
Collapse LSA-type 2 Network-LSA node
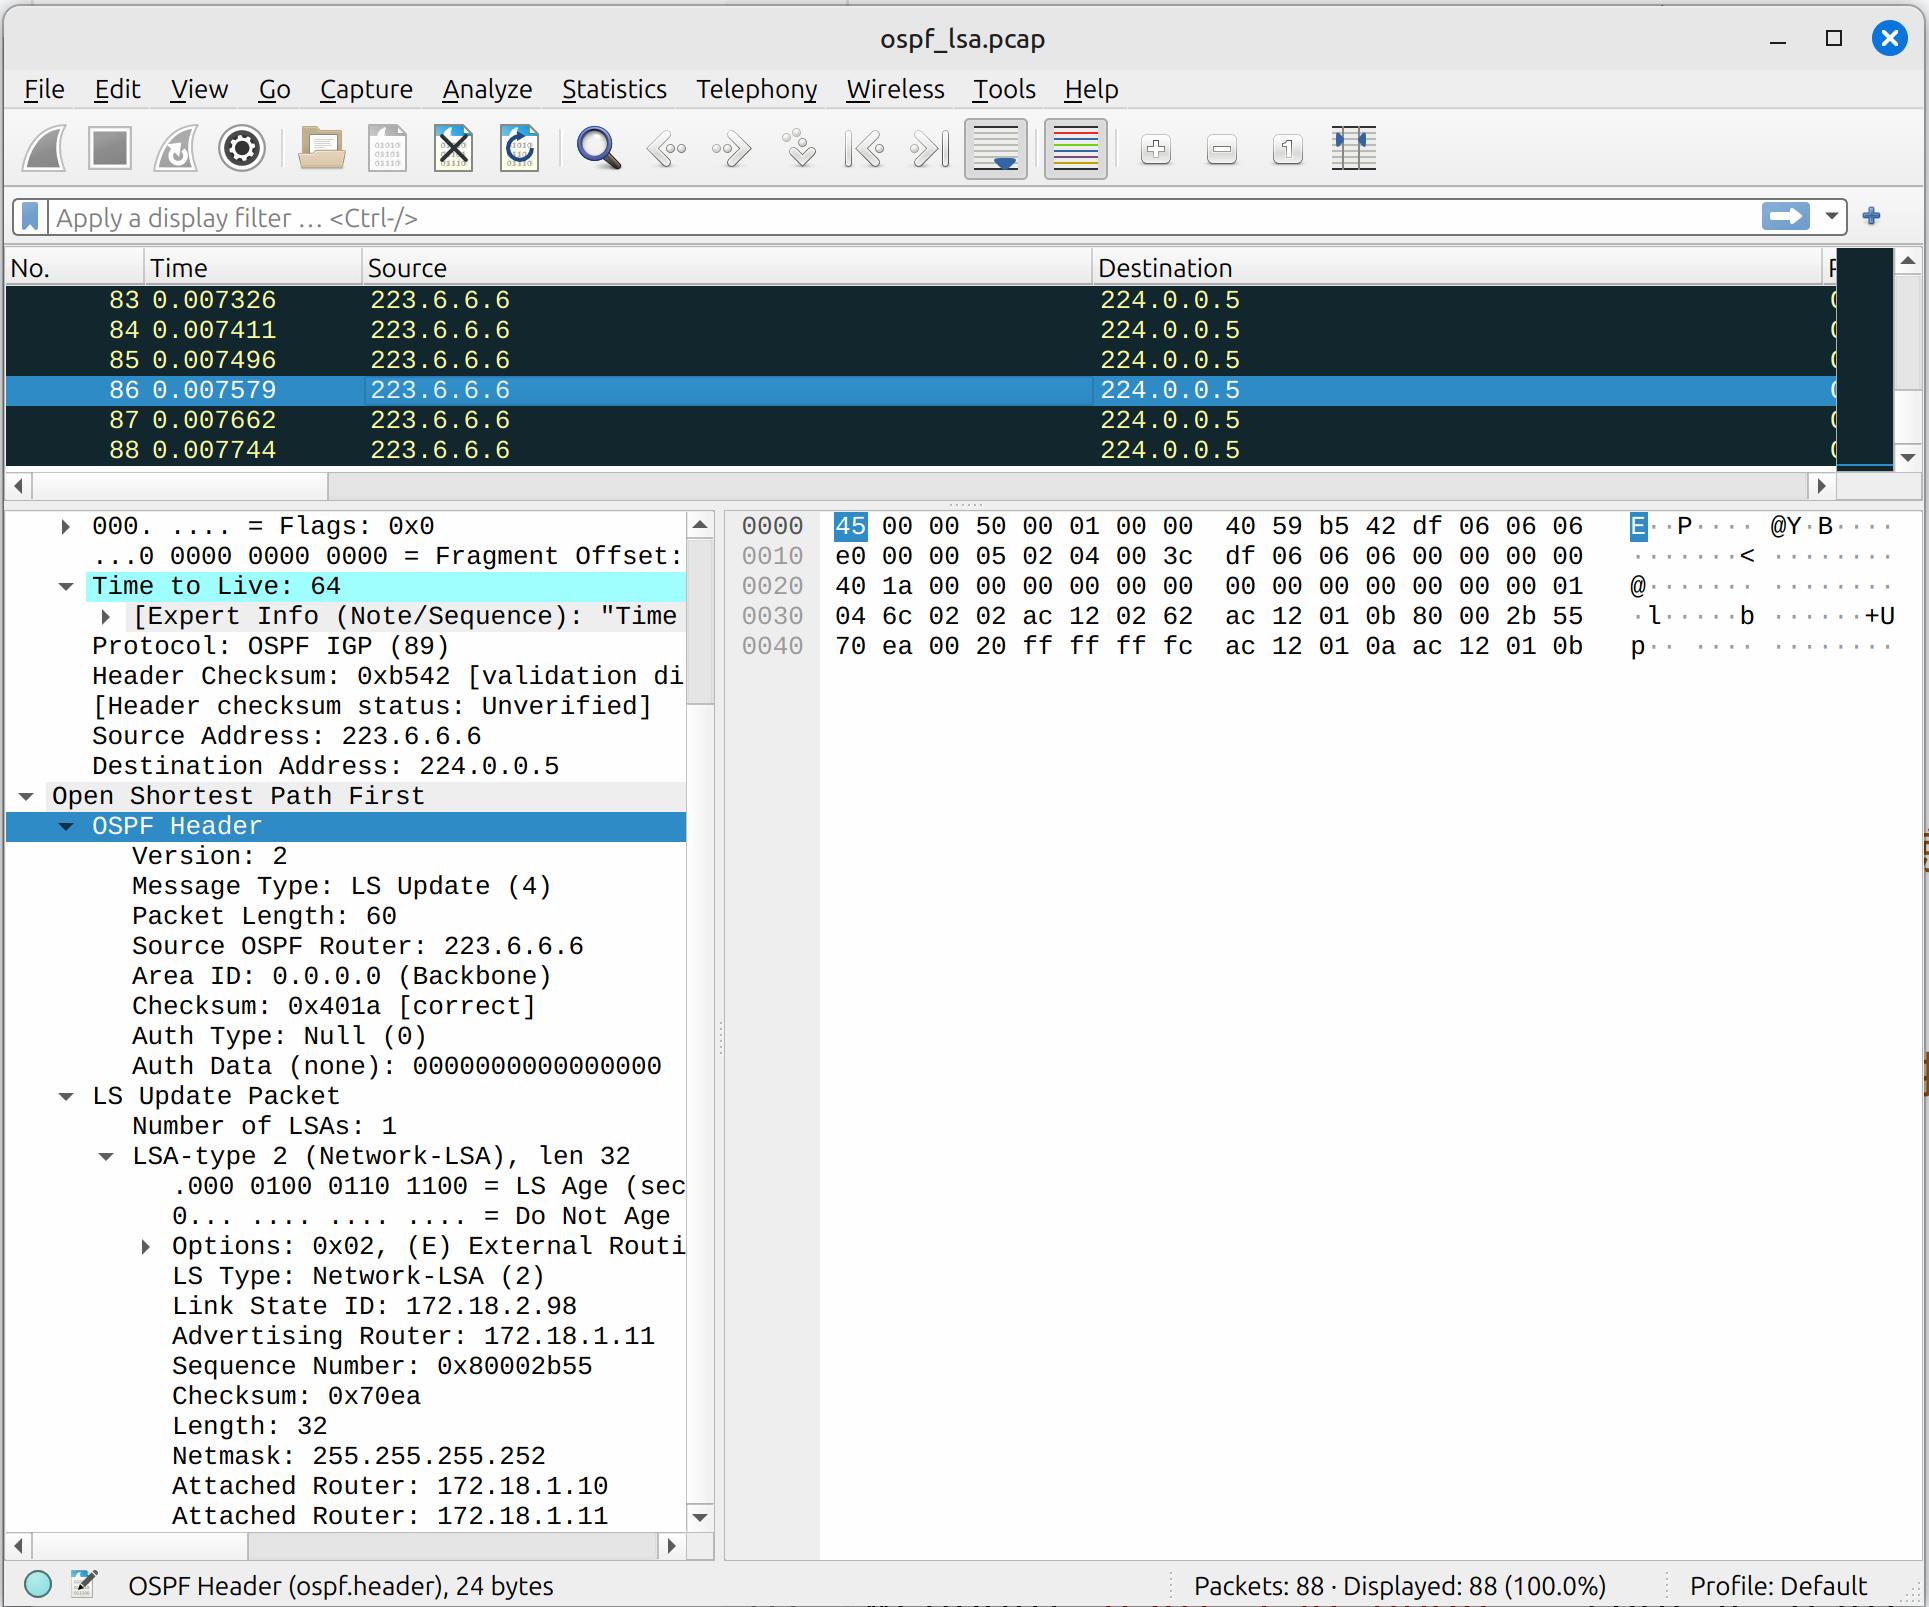106,1156
